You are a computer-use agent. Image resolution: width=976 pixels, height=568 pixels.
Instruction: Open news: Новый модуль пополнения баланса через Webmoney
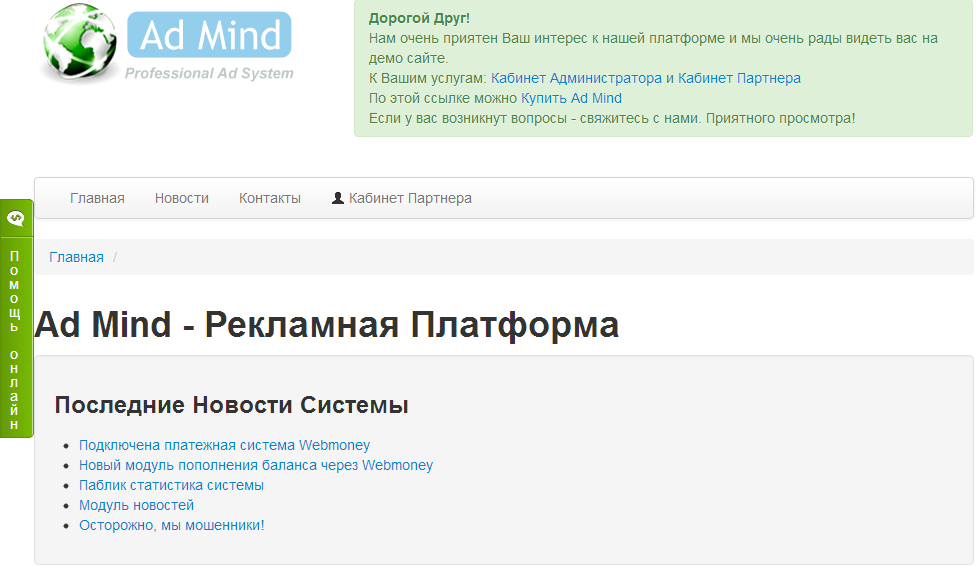[x=256, y=465]
